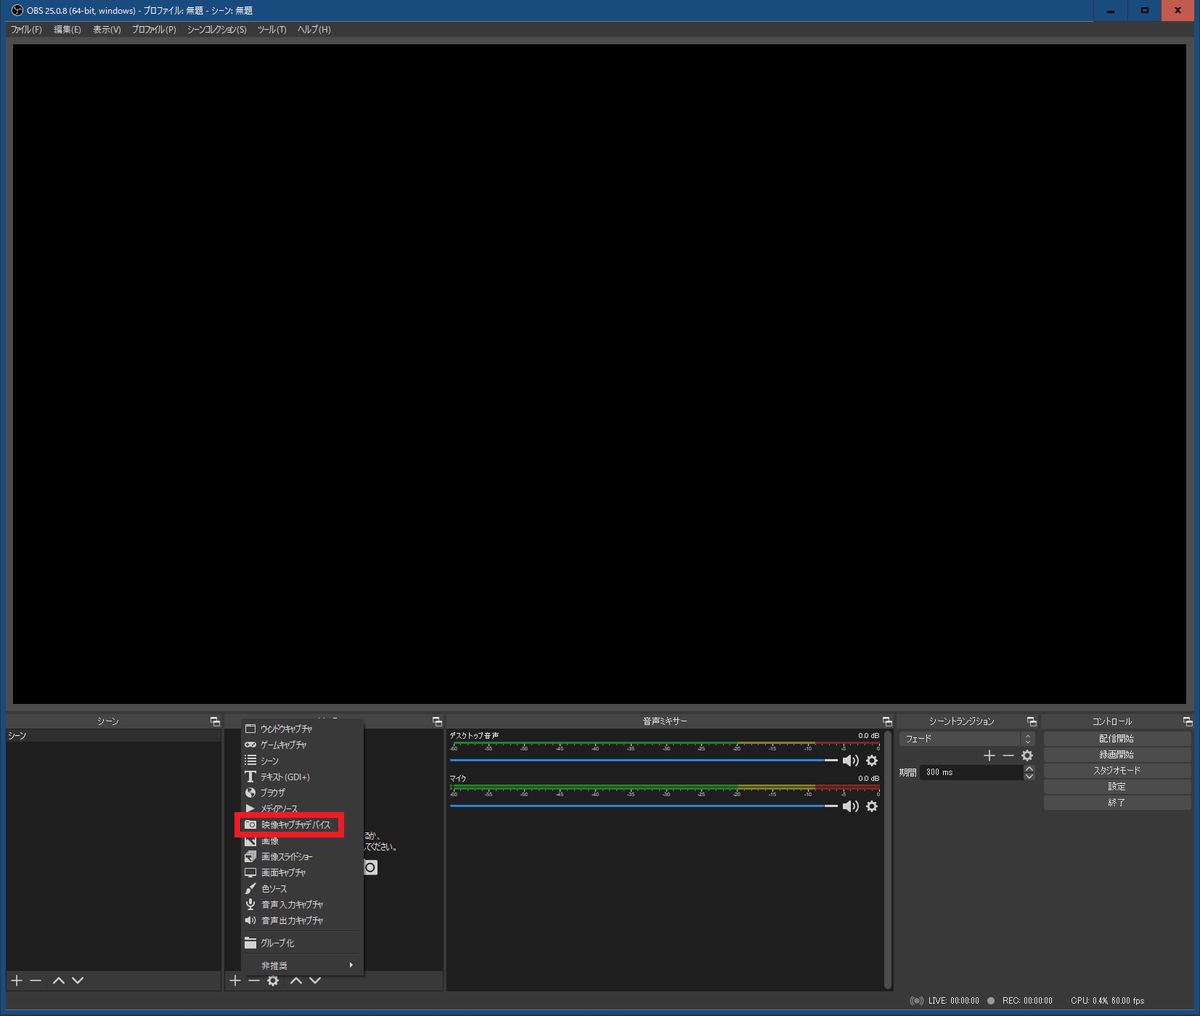
Task: Open the ファイル(F) menu
Action: [x=26, y=30]
